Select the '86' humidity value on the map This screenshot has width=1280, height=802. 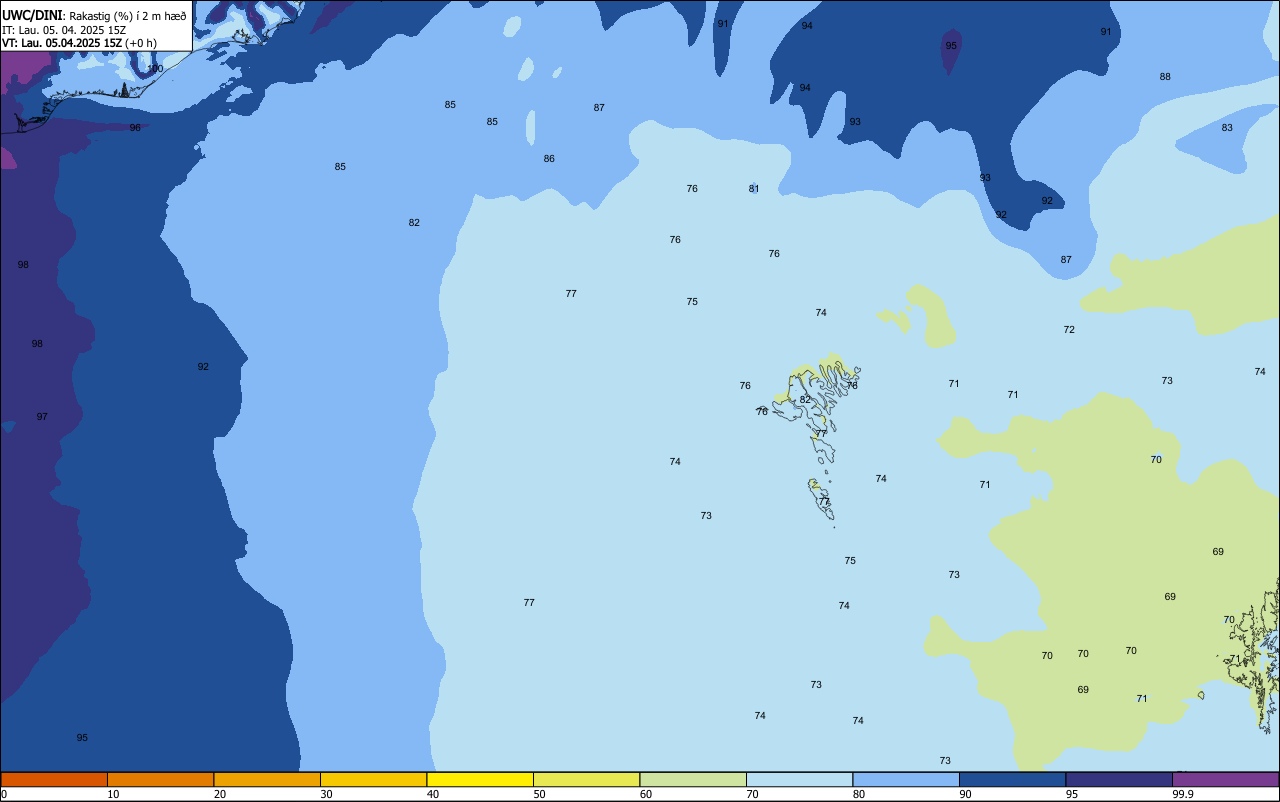(549, 159)
